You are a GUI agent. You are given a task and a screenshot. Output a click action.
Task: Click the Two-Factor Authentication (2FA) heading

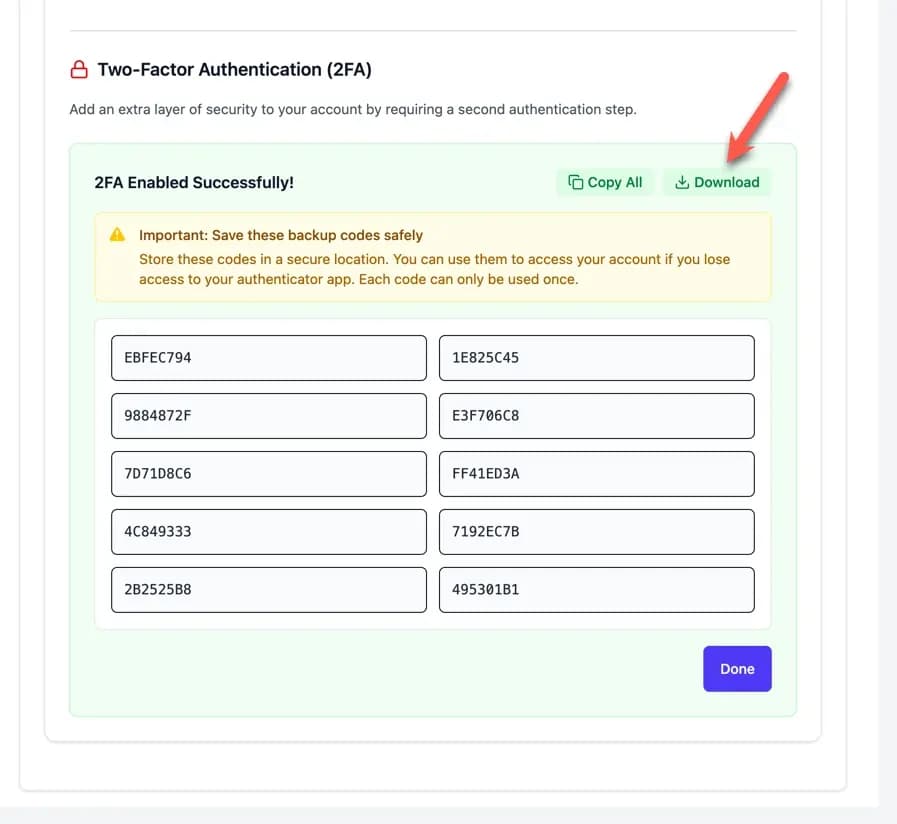(234, 70)
